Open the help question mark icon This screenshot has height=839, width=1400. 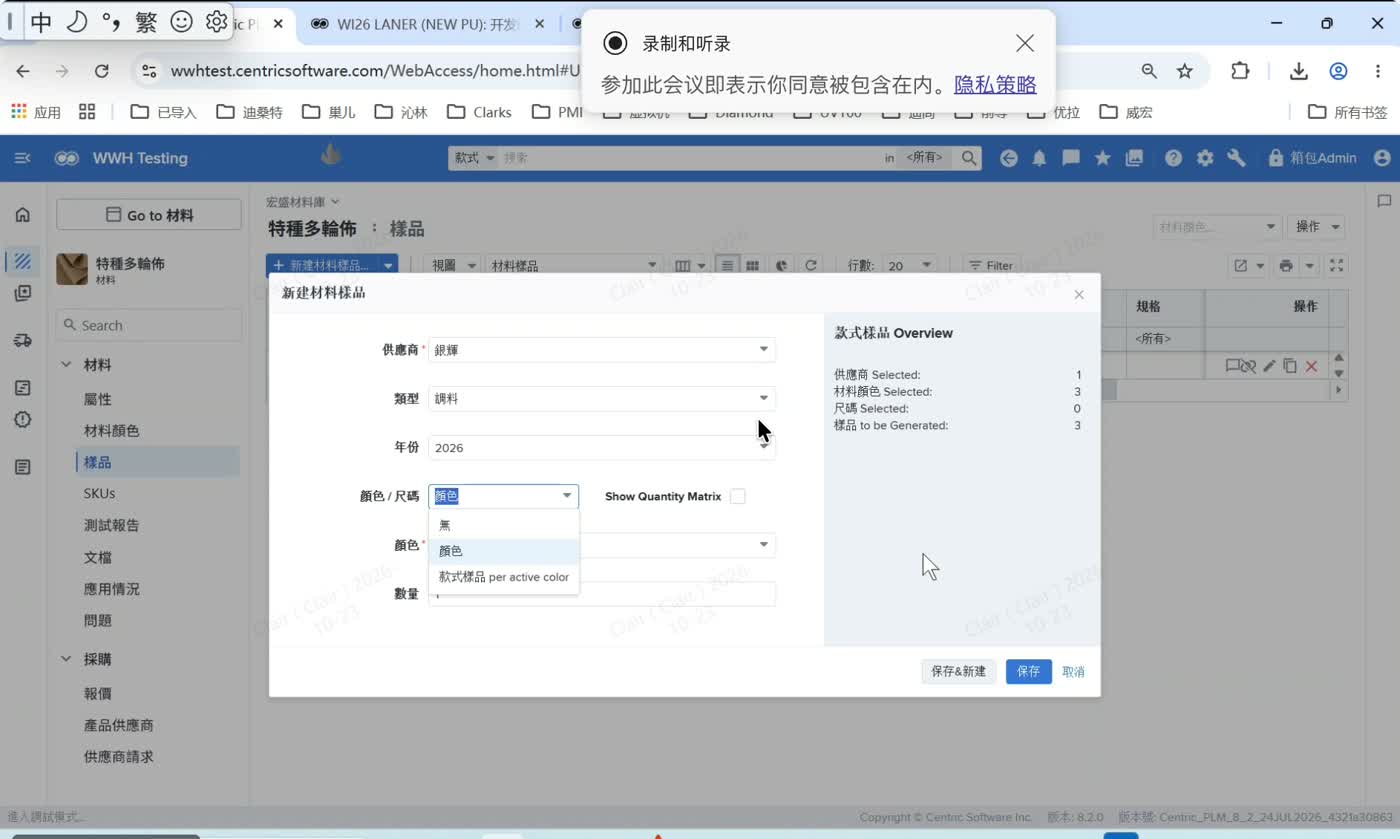click(1174, 158)
